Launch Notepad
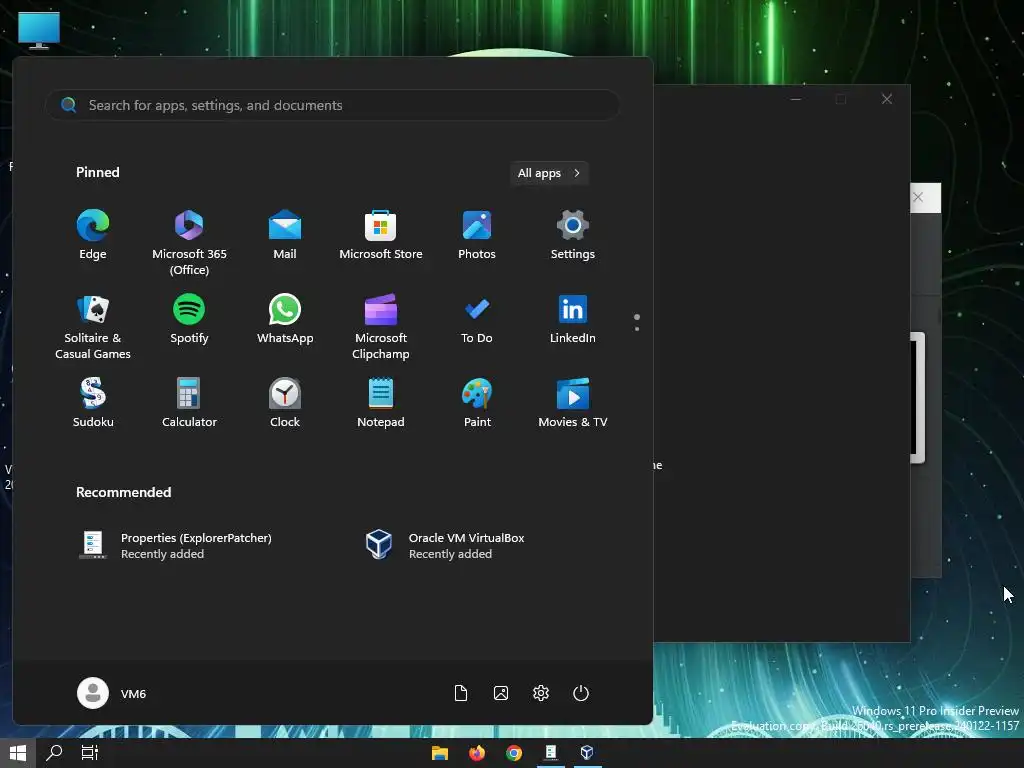 tap(381, 403)
